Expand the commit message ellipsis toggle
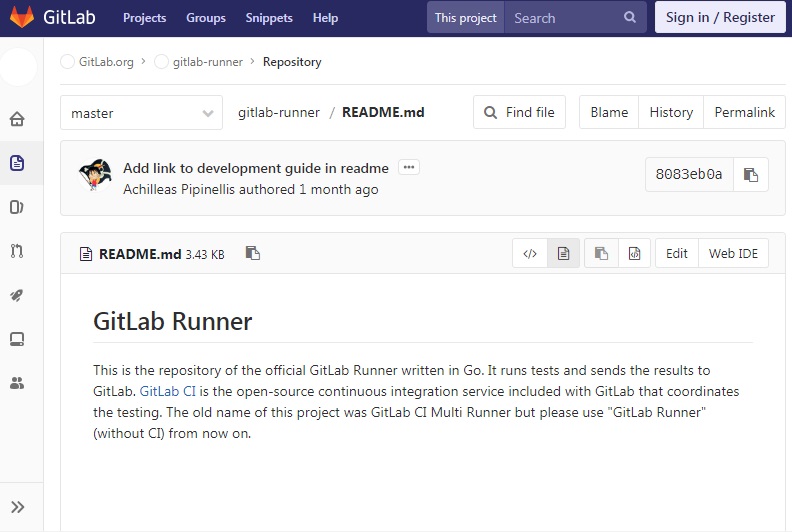 tap(408, 168)
